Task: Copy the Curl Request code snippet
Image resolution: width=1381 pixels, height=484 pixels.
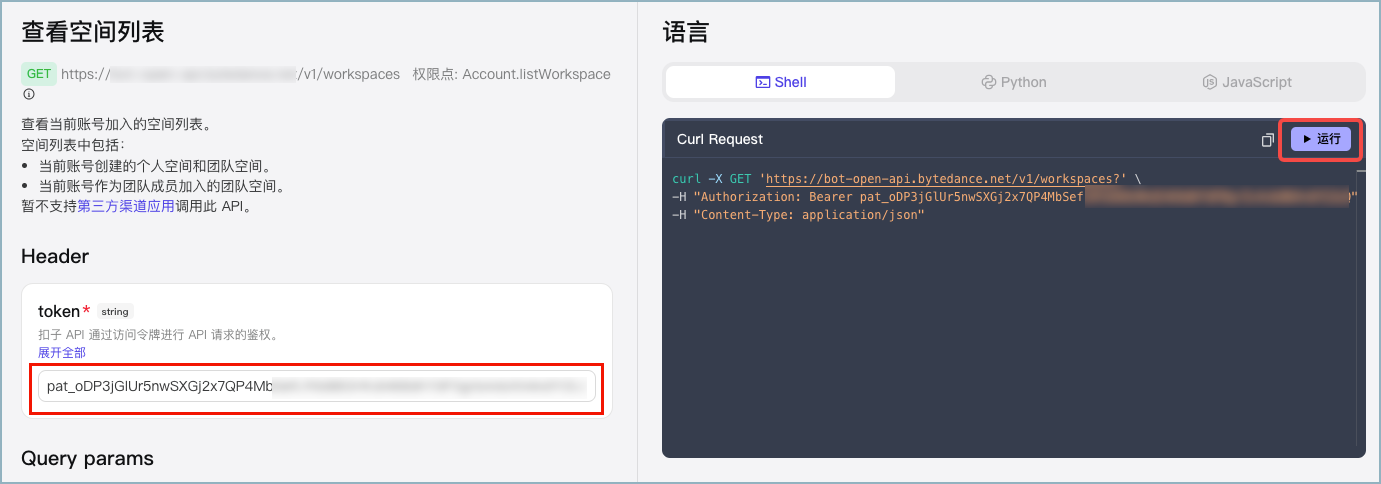Action: tap(1267, 140)
